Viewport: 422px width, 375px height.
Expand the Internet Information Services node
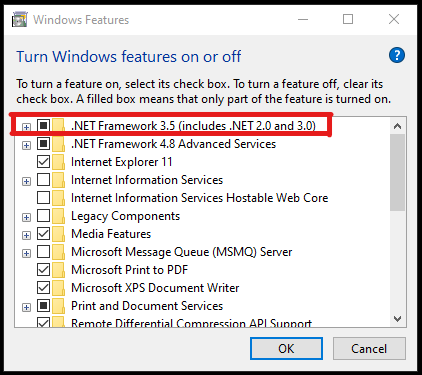(x=26, y=181)
